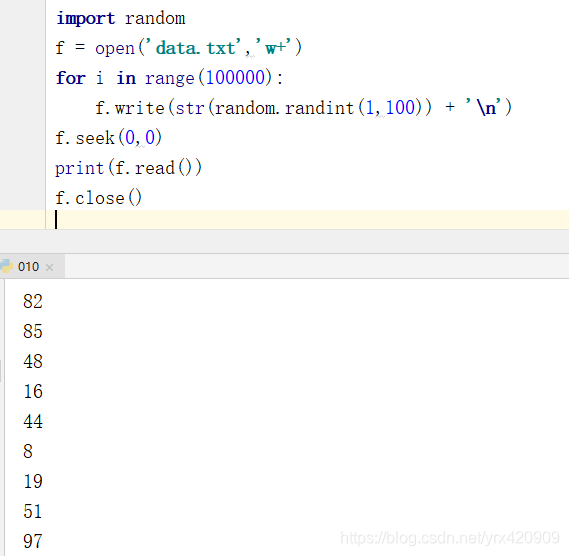Click the '\n' string literal
The image size is (569, 556).
(483, 107)
